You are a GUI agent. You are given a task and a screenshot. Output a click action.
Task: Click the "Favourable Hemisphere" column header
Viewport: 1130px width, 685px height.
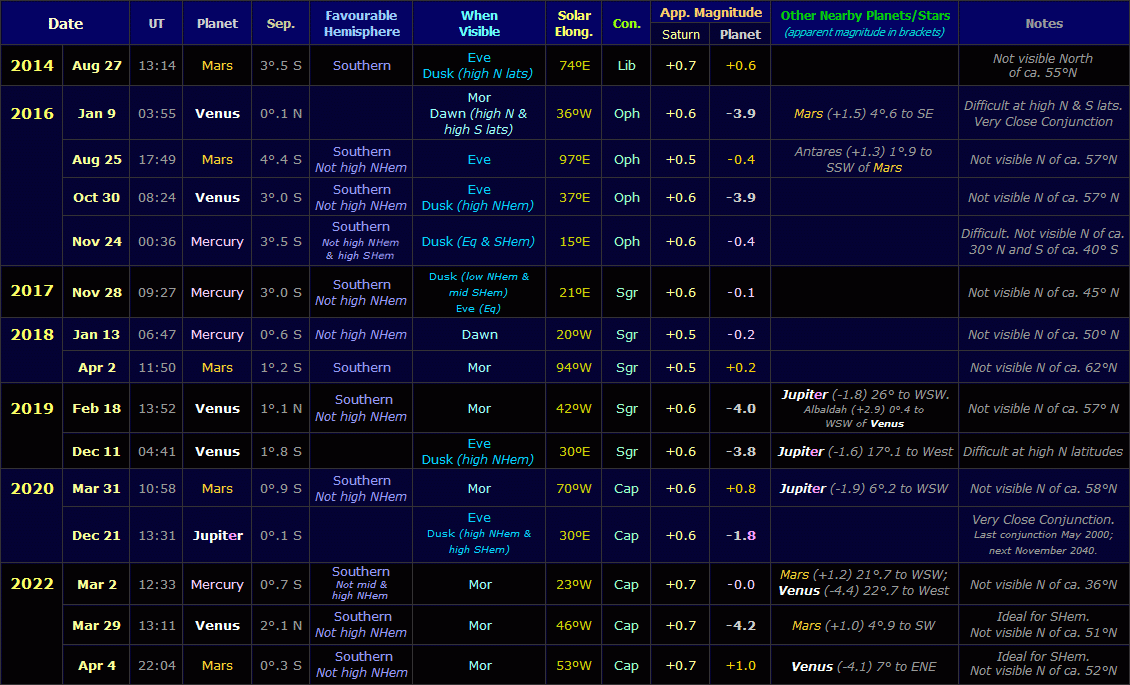[361, 23]
